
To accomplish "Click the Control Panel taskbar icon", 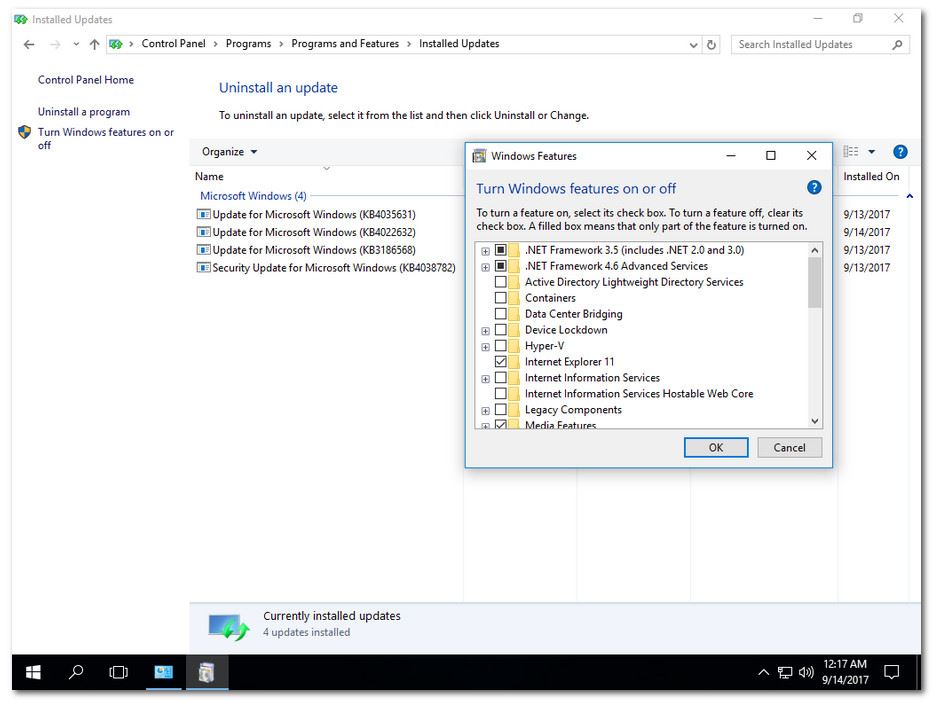I will (x=163, y=672).
